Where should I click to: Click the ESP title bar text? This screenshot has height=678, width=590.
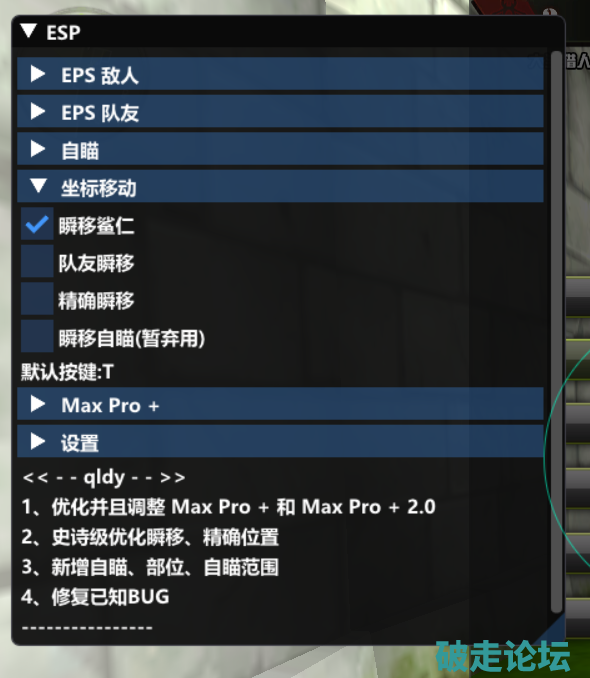(x=63, y=32)
